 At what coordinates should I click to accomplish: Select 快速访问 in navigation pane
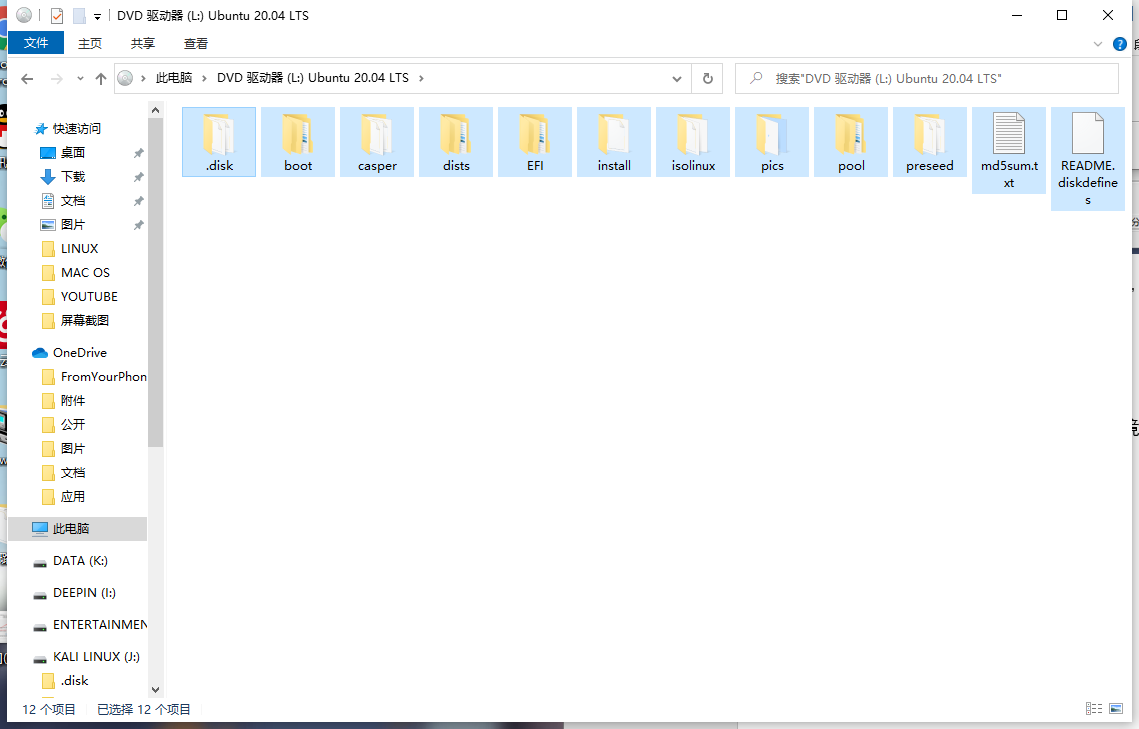pyautogui.click(x=77, y=129)
